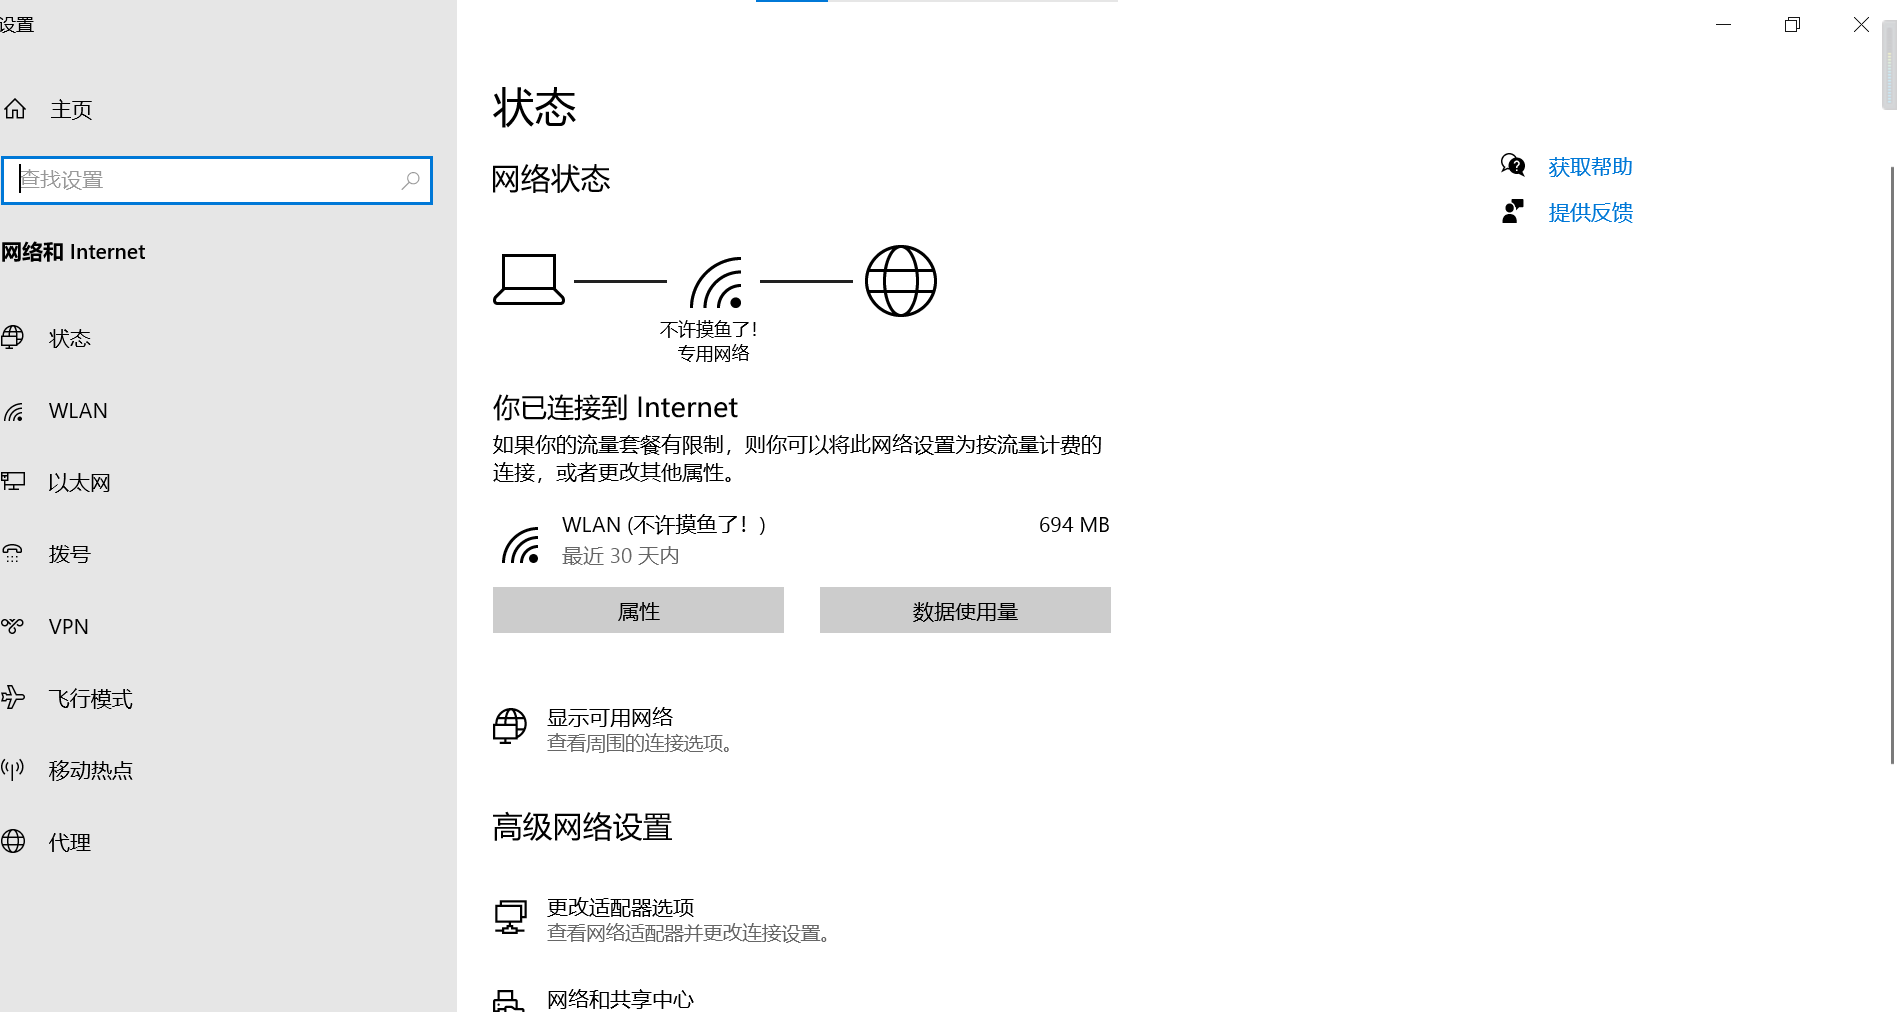Click the VPN icon in sidebar

(x=12, y=626)
